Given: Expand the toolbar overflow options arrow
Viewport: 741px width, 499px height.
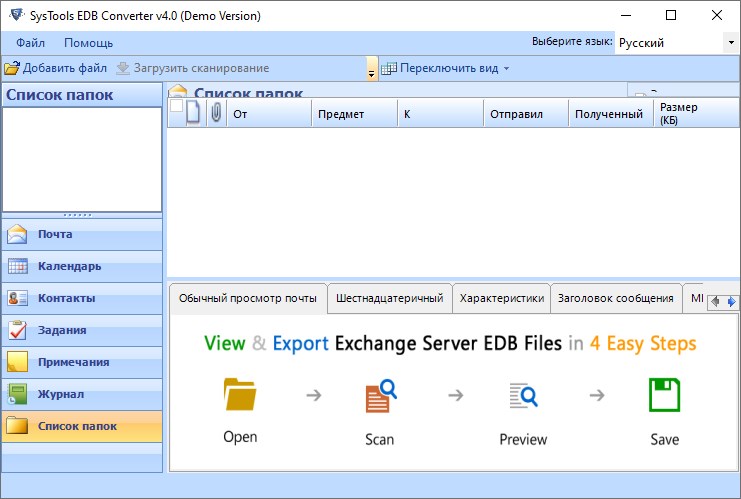Looking at the screenshot, I should [x=371, y=69].
